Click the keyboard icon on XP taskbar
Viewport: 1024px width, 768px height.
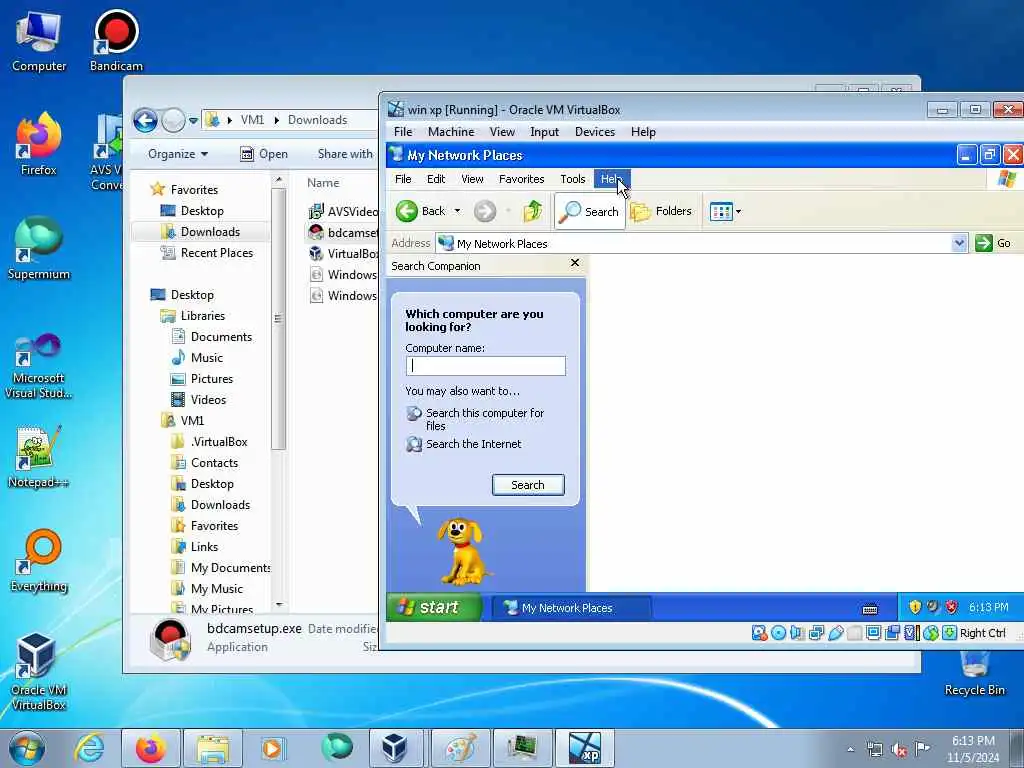click(x=869, y=609)
